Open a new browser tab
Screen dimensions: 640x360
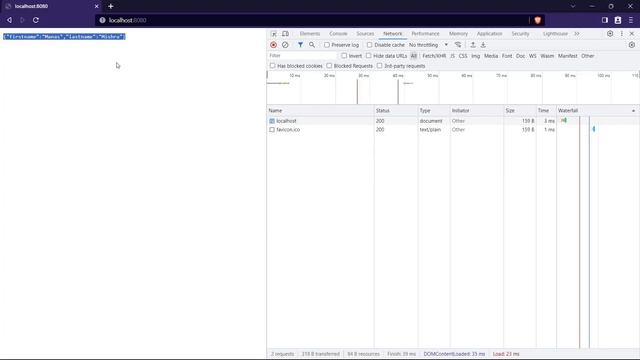point(111,6)
